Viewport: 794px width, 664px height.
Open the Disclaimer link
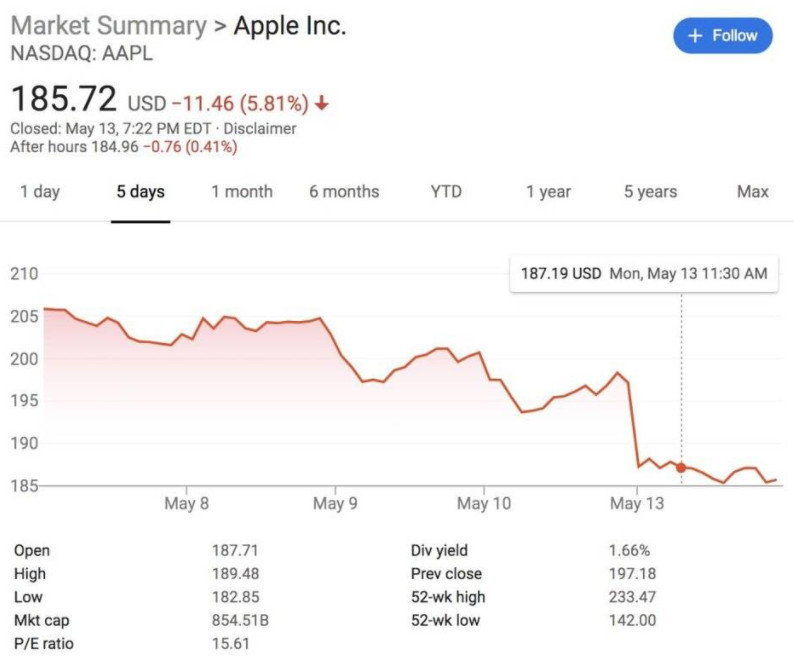tap(260, 129)
